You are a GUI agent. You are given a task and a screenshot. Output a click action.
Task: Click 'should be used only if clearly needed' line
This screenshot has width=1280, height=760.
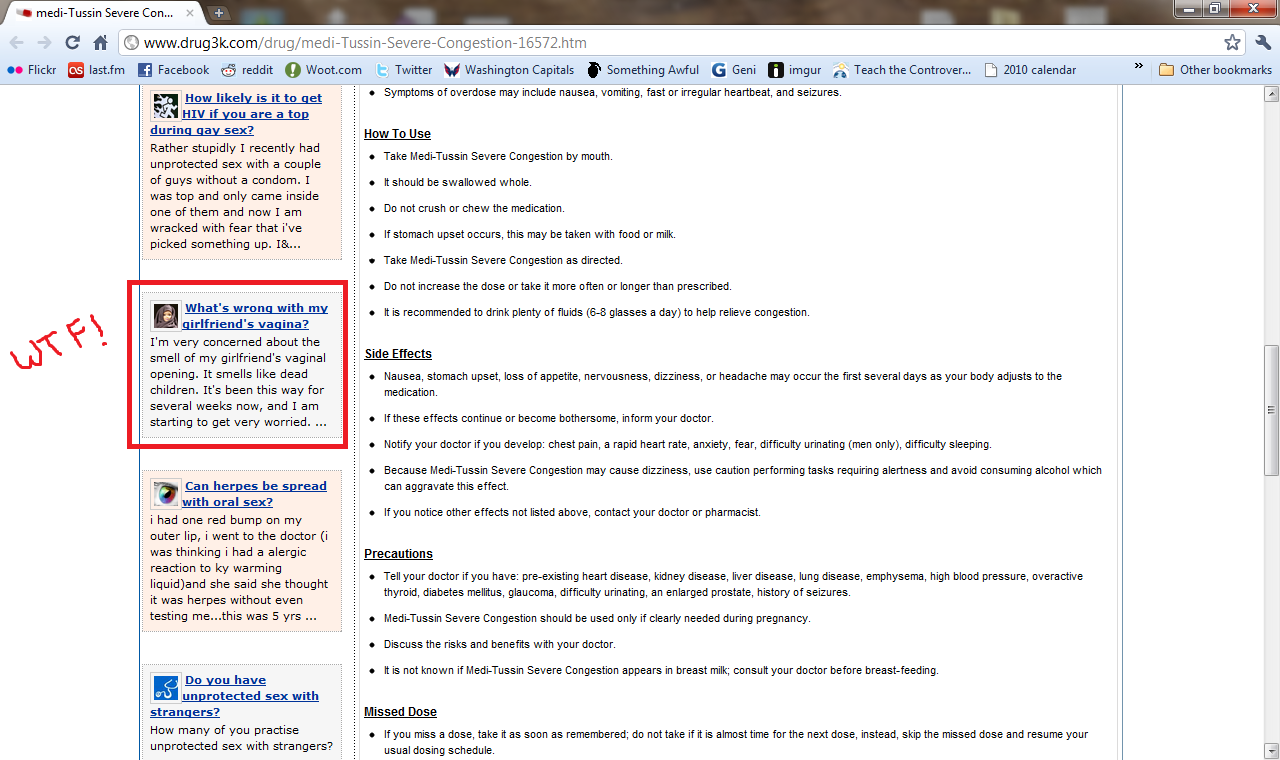click(x=597, y=618)
